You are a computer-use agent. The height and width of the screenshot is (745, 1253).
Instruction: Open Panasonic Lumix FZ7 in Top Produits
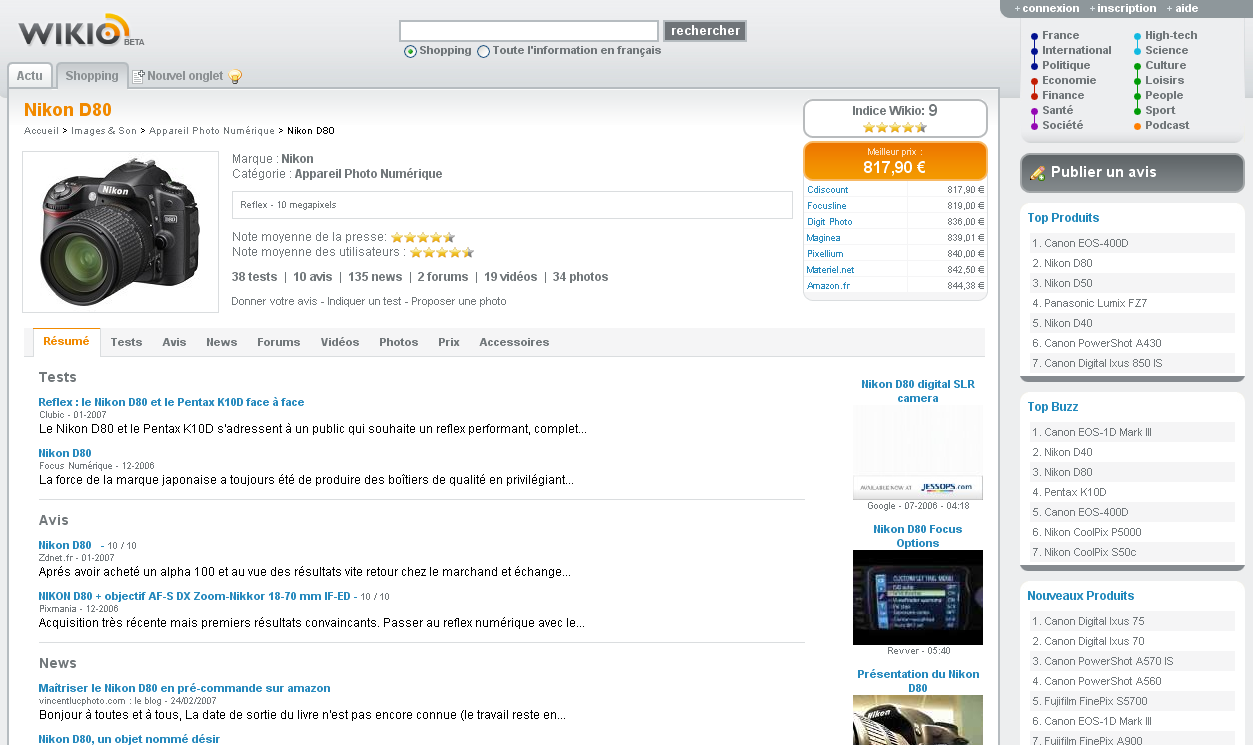click(1095, 303)
